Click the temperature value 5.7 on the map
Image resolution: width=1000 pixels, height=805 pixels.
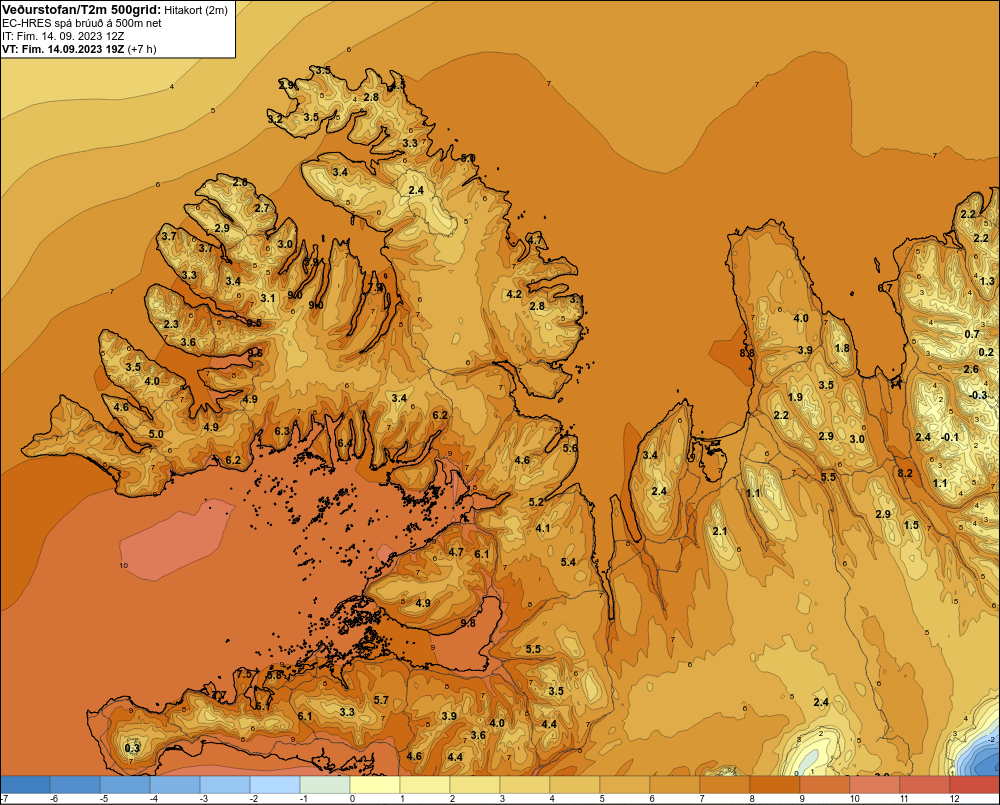point(381,700)
